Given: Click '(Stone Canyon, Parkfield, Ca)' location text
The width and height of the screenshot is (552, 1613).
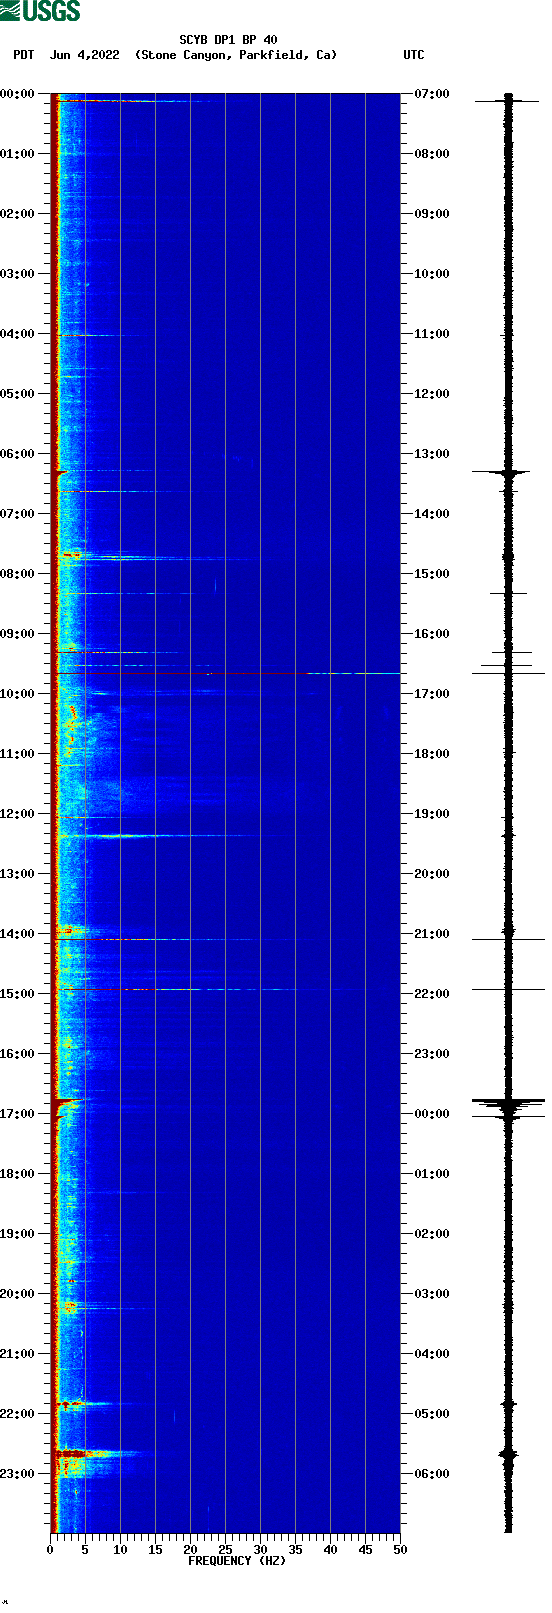Looking at the screenshot, I should (x=236, y=55).
